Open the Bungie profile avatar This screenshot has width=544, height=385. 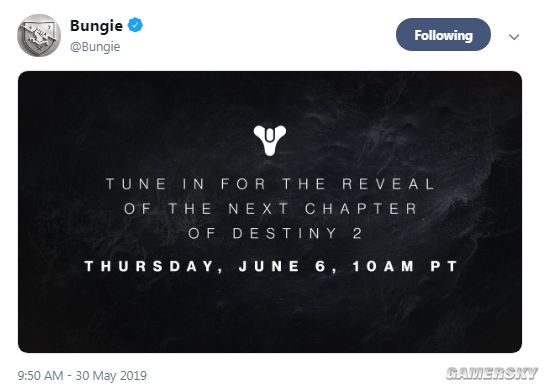point(39,35)
